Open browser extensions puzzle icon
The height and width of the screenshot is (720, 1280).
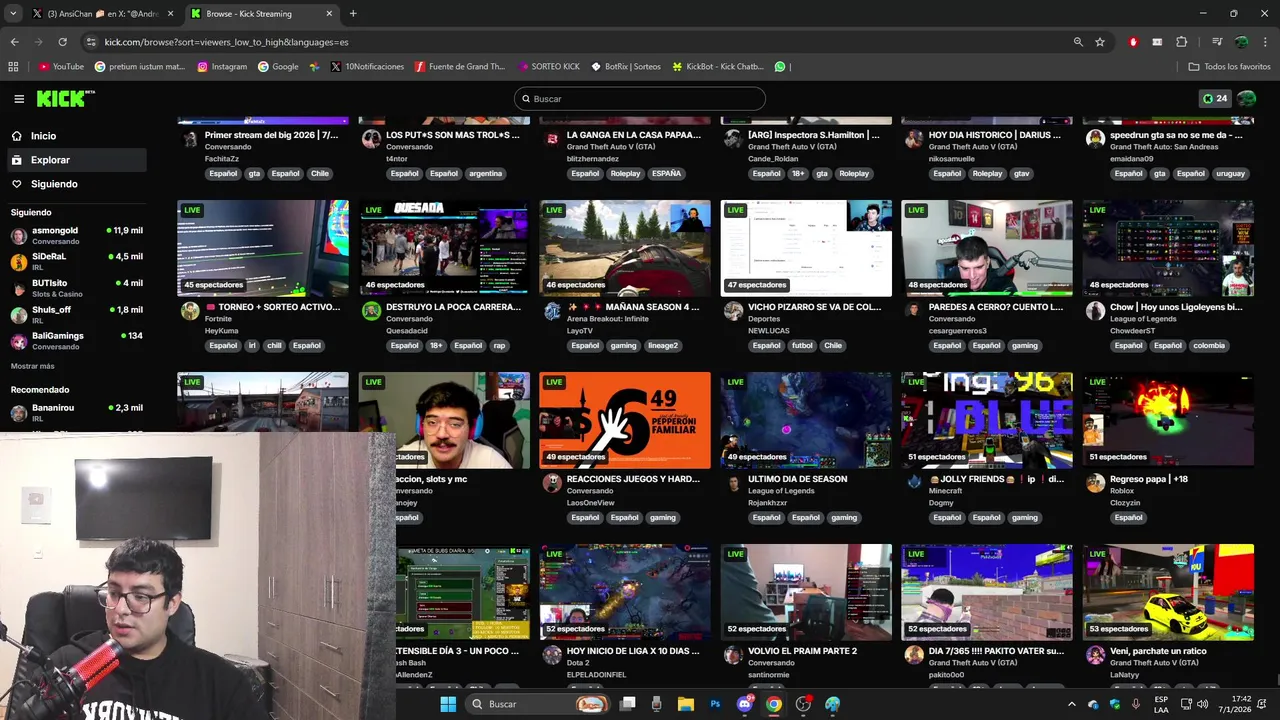click(1181, 42)
